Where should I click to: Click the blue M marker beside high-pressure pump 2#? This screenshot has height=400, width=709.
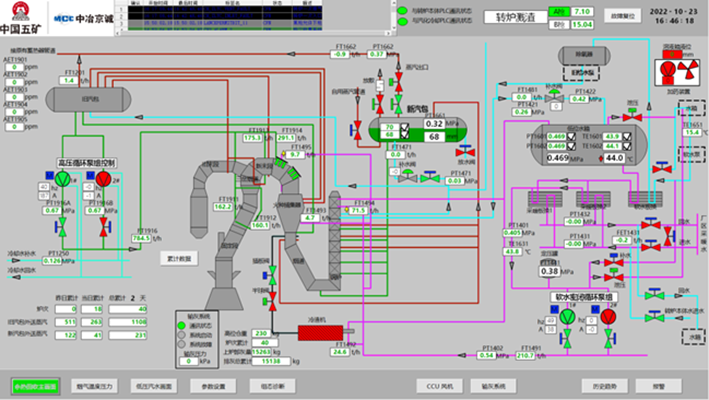(90, 175)
